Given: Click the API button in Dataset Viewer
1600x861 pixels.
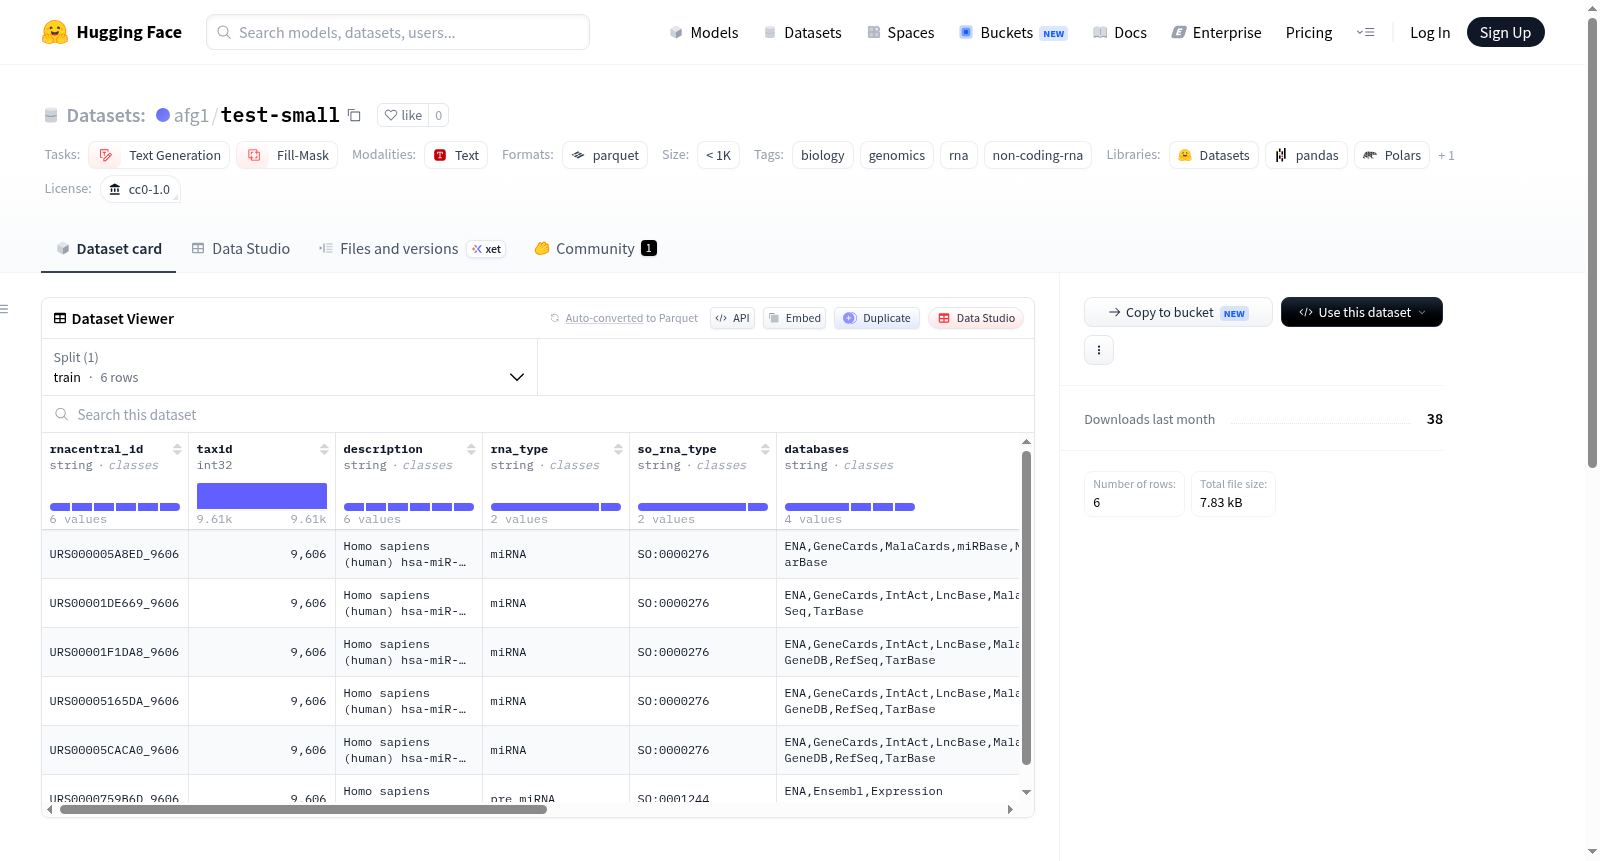Looking at the screenshot, I should click(x=732, y=318).
